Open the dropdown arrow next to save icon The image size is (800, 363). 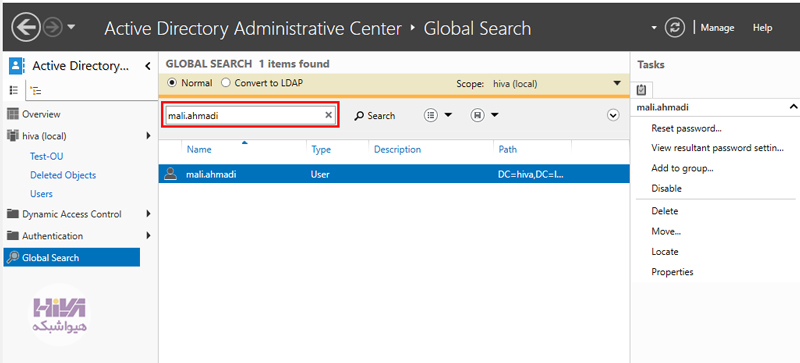(x=494, y=115)
